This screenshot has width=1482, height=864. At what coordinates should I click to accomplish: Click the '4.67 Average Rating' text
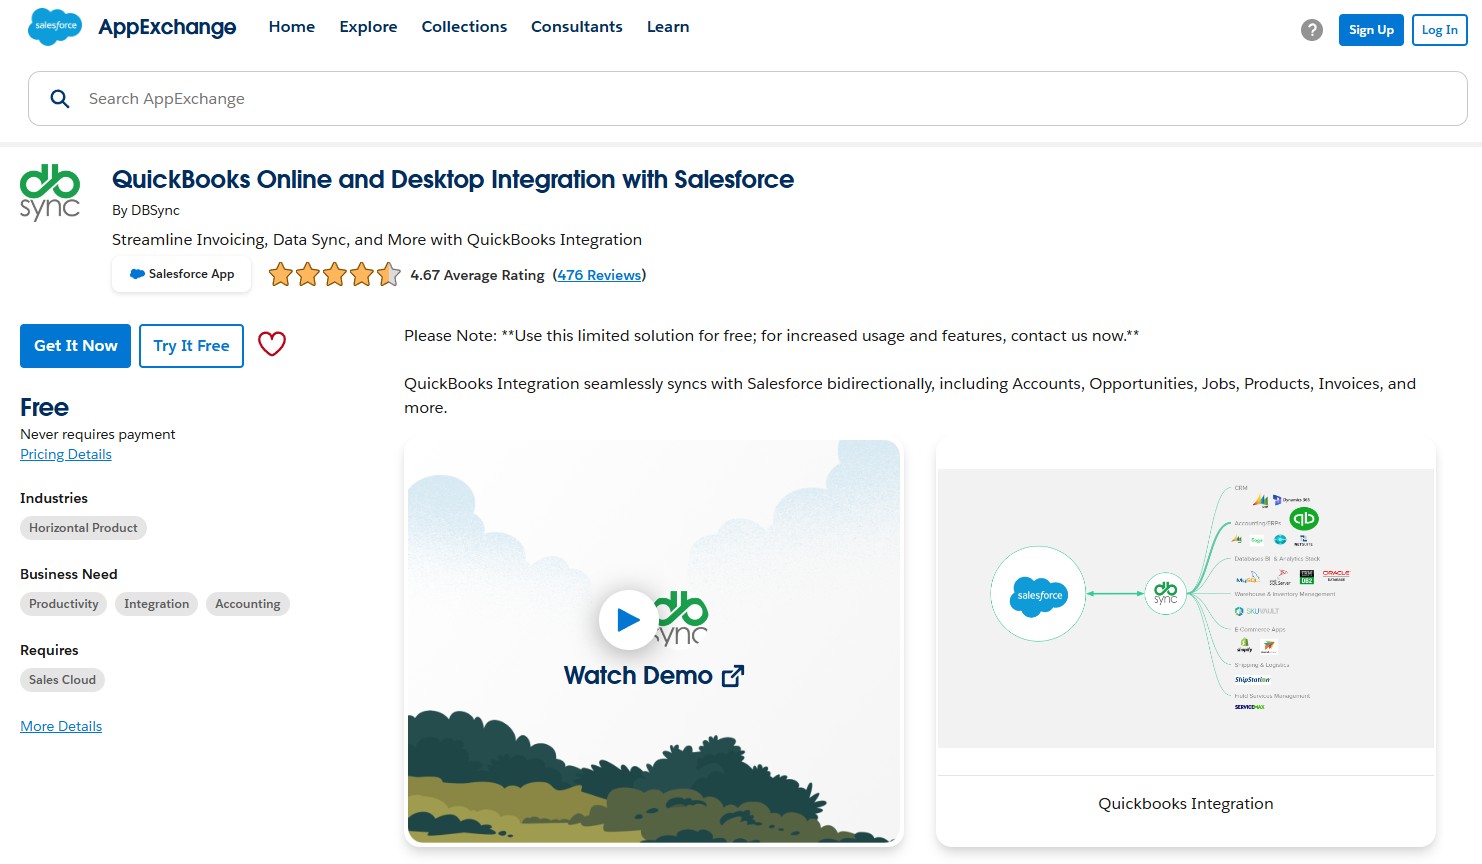coord(477,275)
